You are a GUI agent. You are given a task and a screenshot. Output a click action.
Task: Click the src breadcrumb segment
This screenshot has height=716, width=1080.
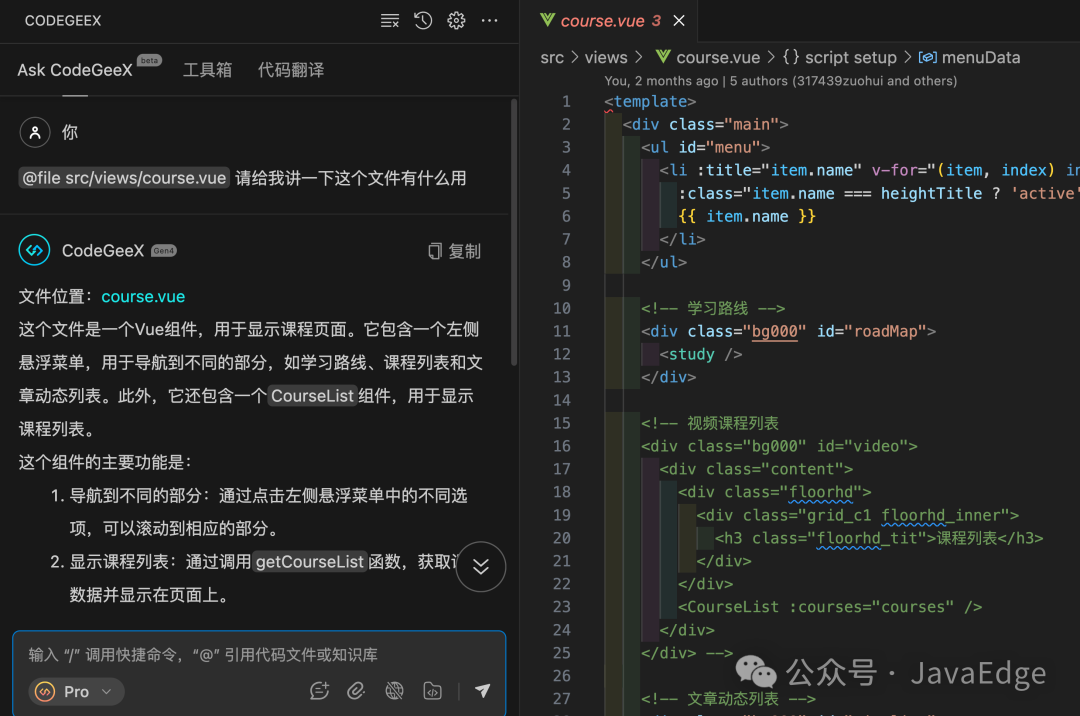click(x=552, y=57)
